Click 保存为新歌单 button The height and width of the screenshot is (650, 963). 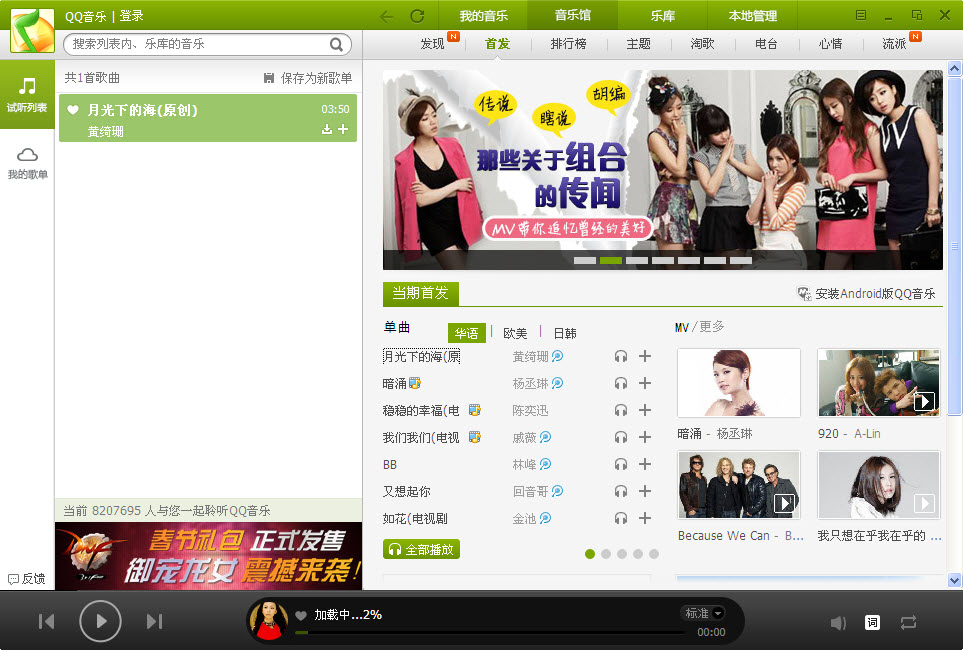pos(308,78)
